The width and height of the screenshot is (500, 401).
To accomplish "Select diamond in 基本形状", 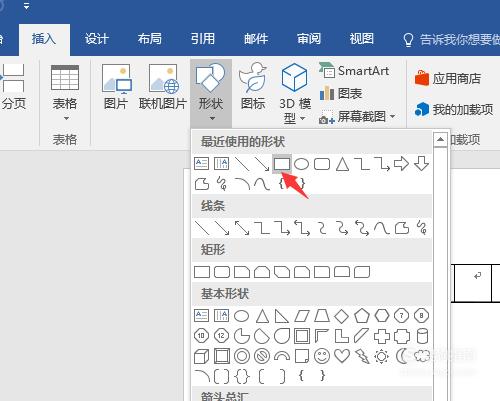I will tap(342, 316).
